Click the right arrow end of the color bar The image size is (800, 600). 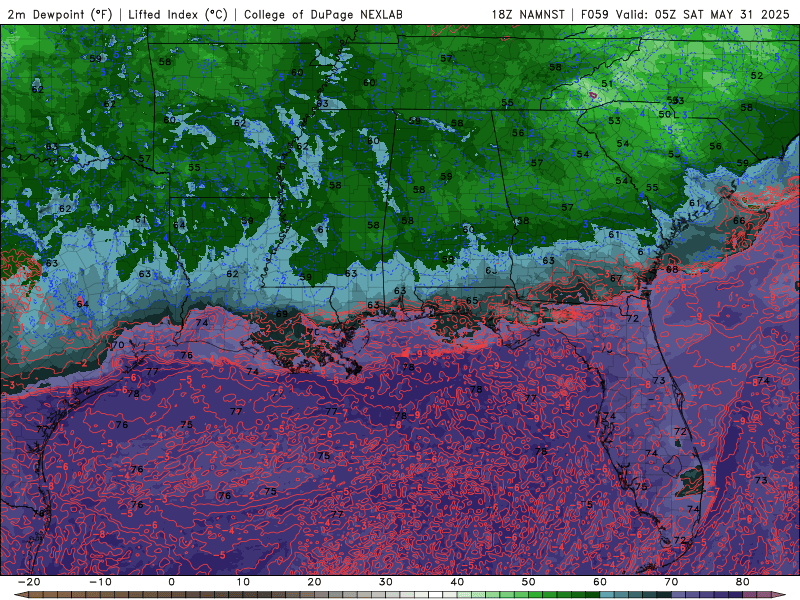point(781,595)
